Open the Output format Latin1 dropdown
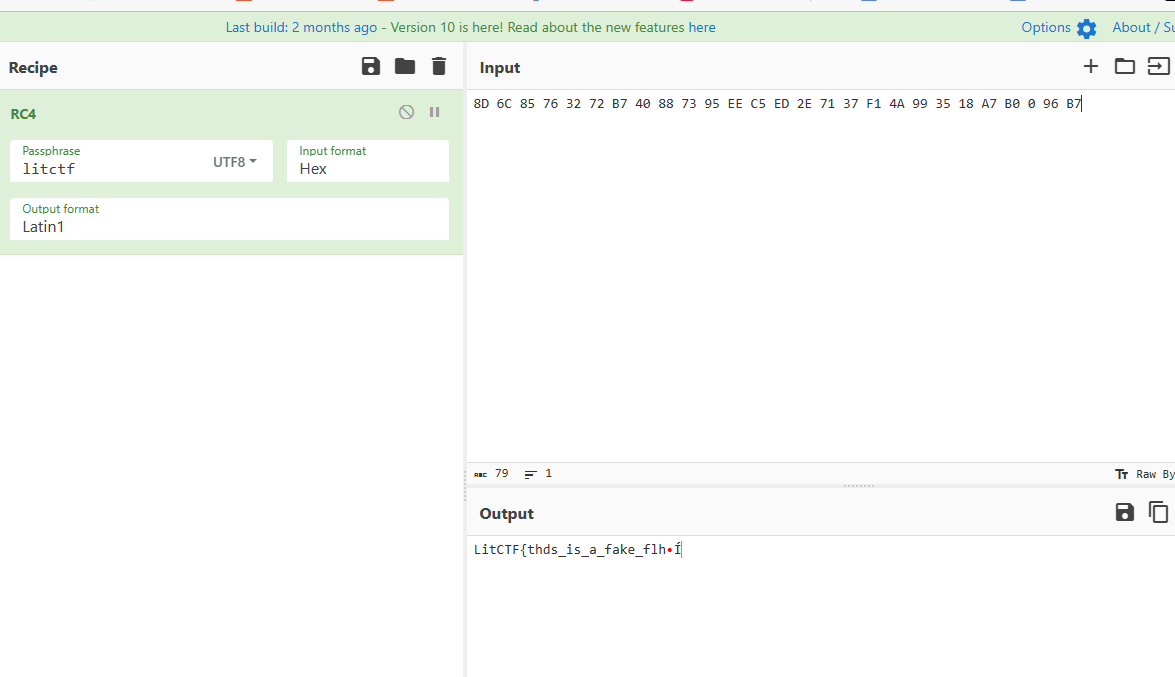 point(229,219)
